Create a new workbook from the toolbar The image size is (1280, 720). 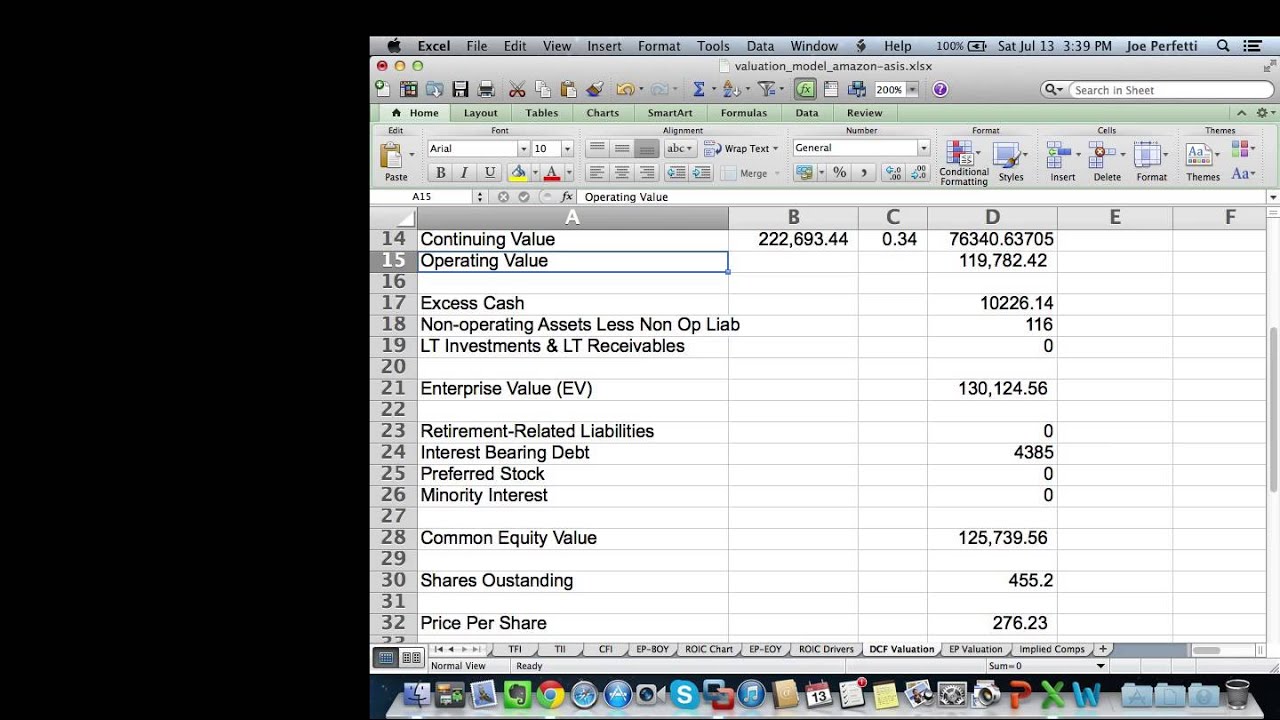pos(383,89)
